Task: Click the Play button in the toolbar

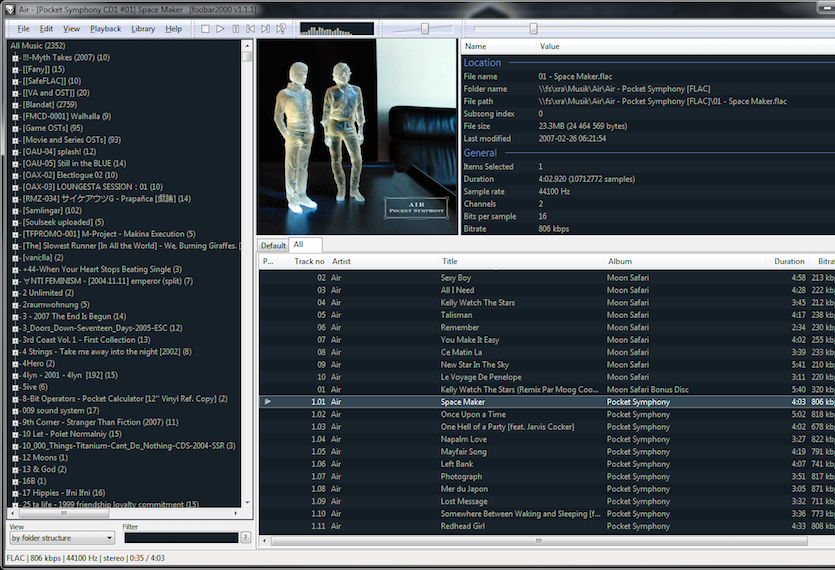Action: click(220, 29)
